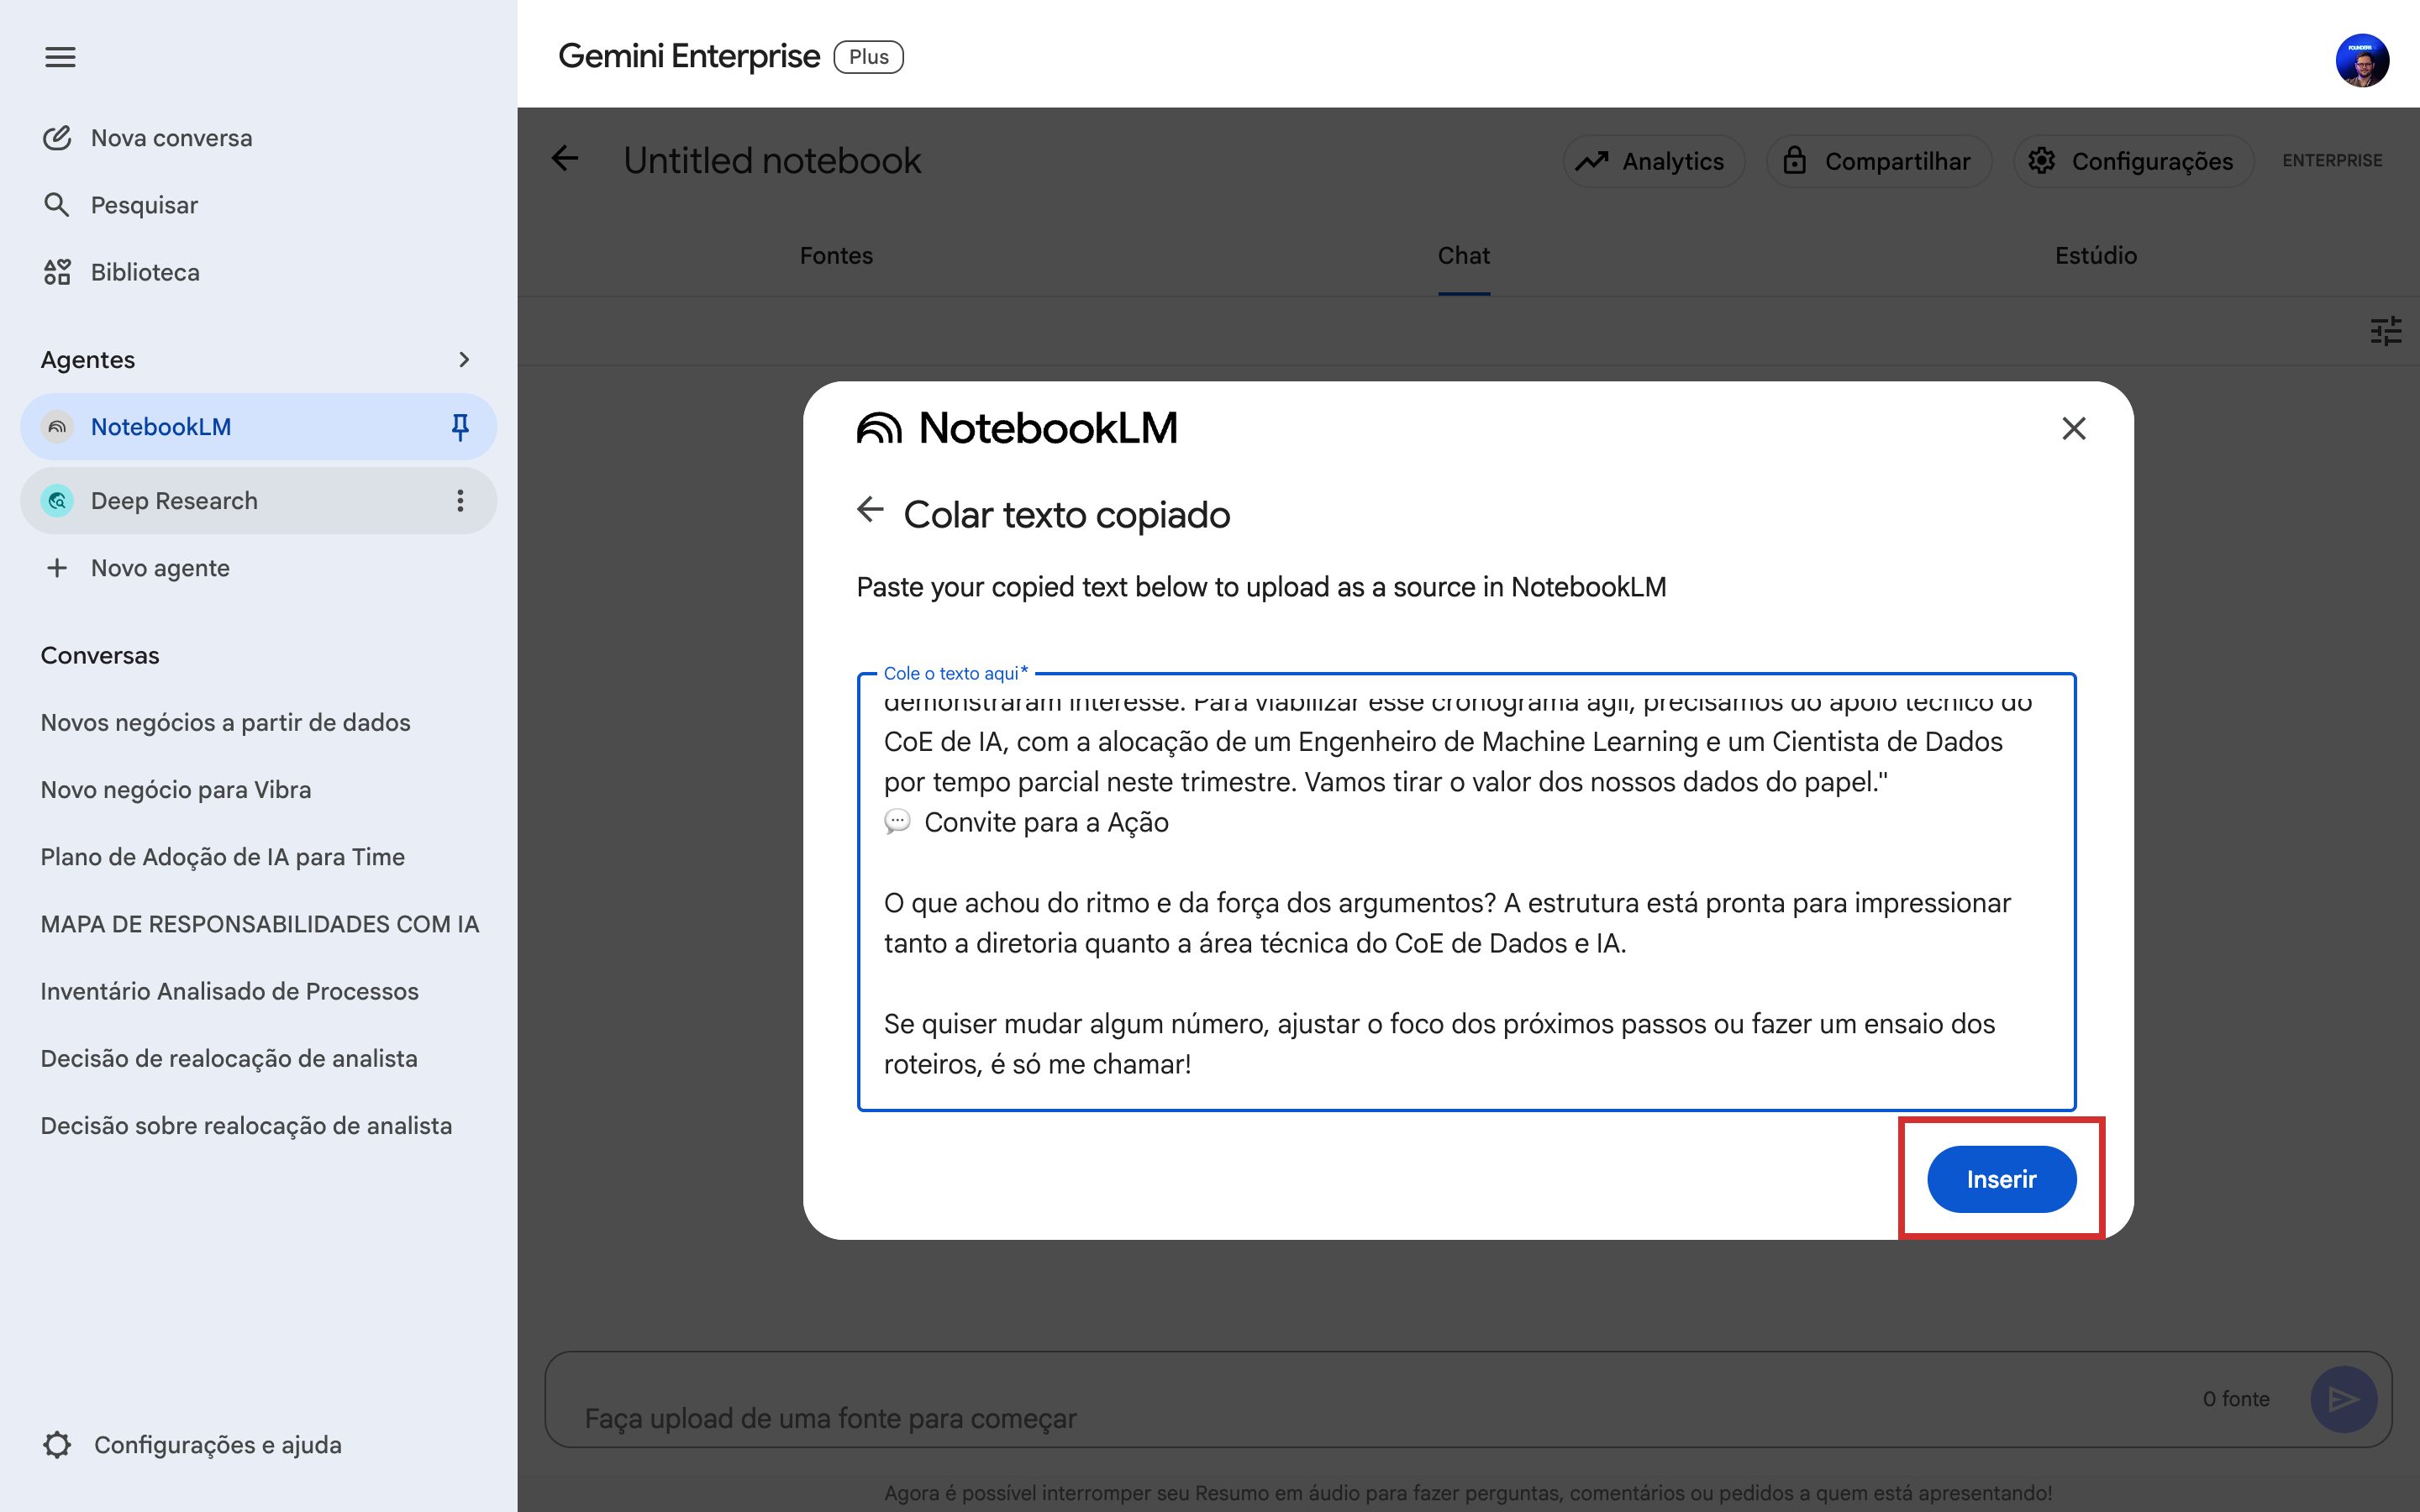Open Compartilhar sharing options

pyautogui.click(x=1878, y=161)
